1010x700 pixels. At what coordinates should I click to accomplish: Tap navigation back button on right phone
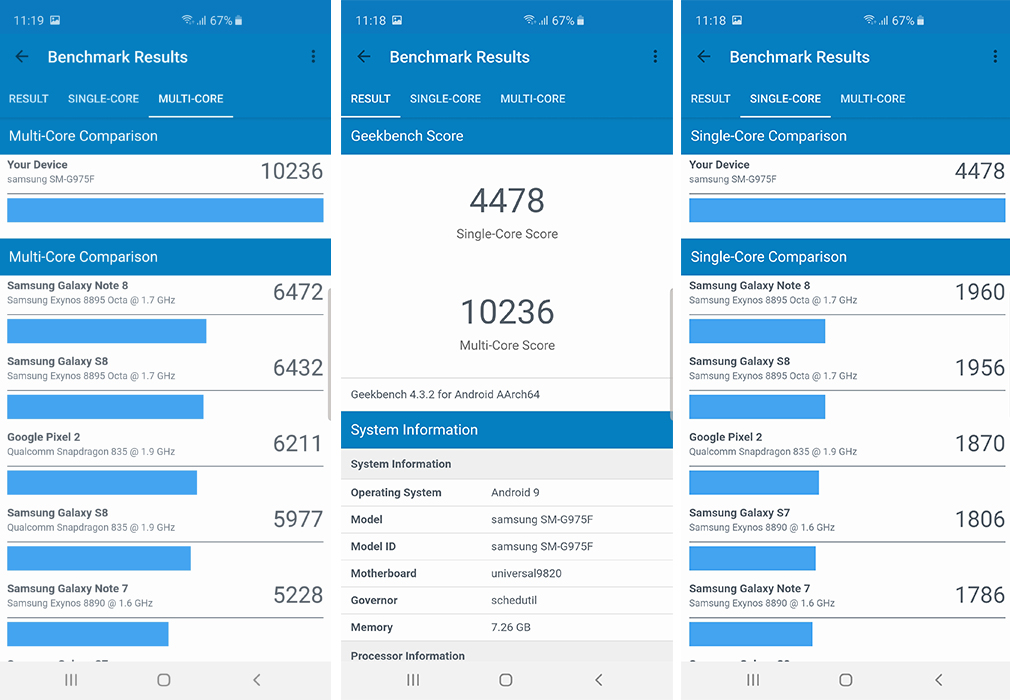(x=939, y=679)
